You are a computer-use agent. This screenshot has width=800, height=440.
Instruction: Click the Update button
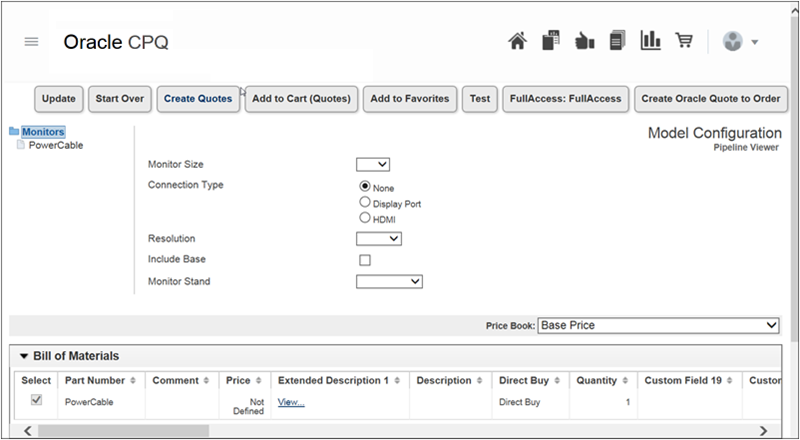click(59, 99)
